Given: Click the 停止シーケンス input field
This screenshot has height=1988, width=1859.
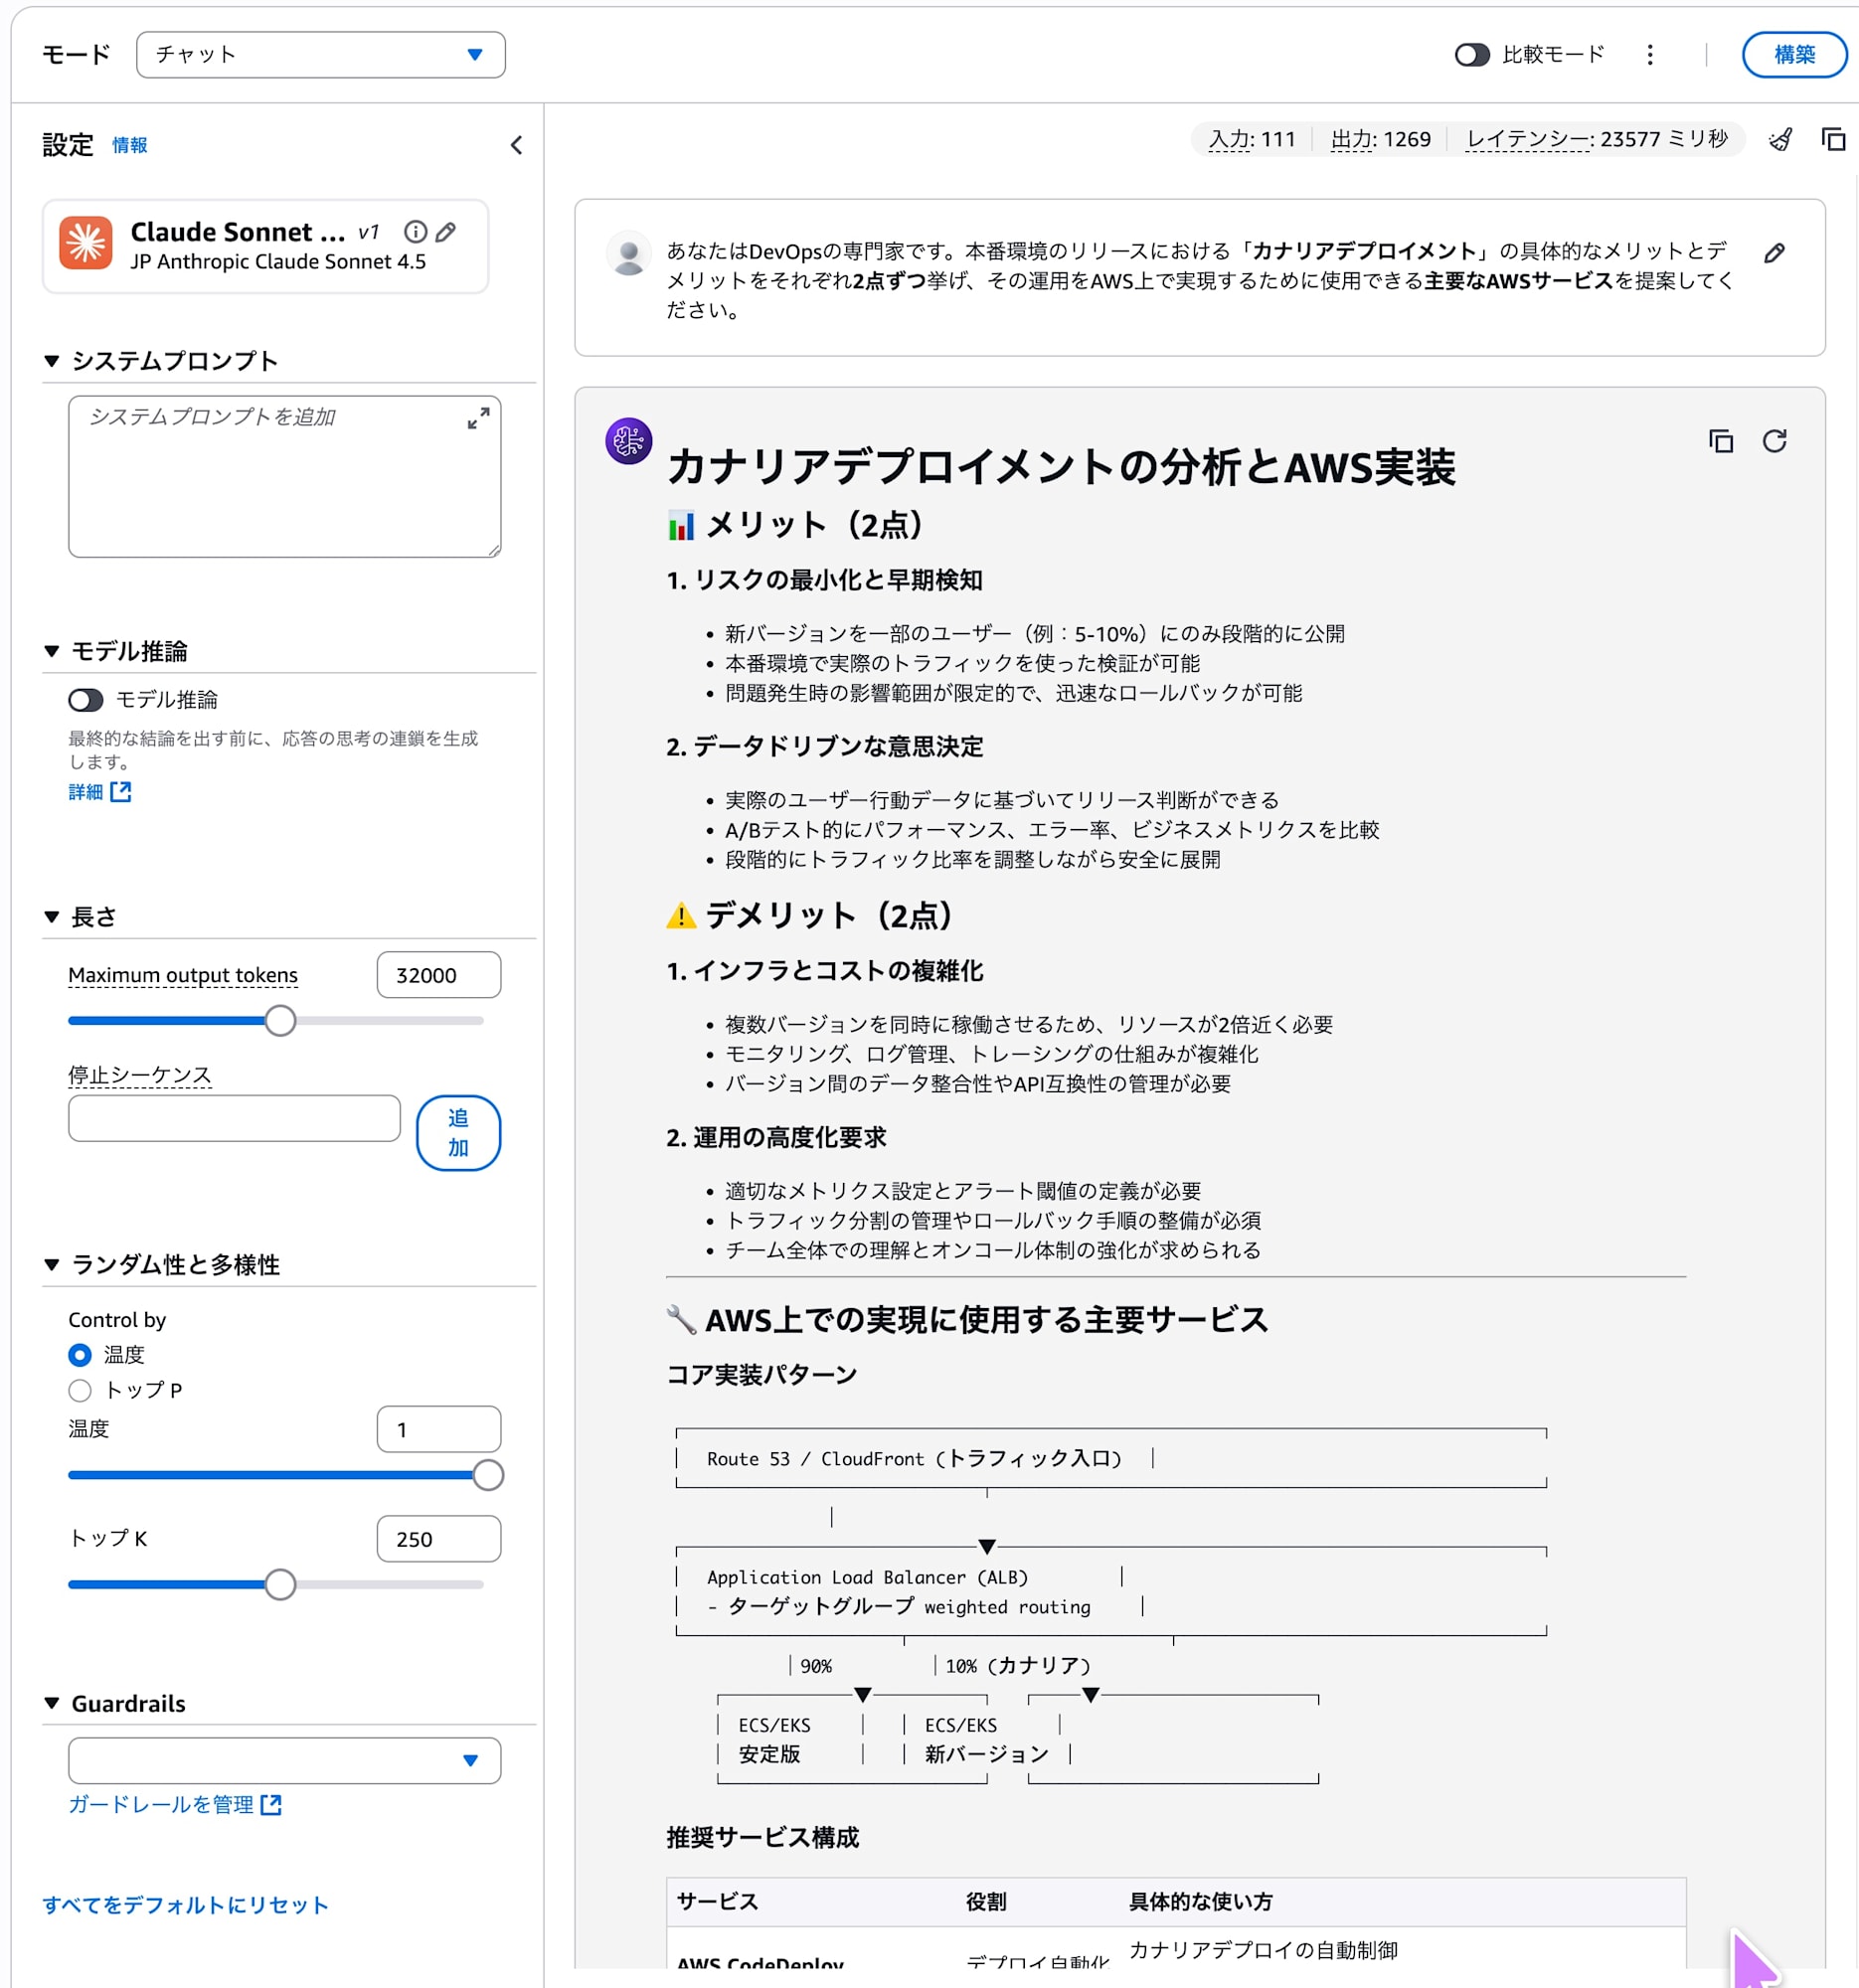Looking at the screenshot, I should point(233,1118).
